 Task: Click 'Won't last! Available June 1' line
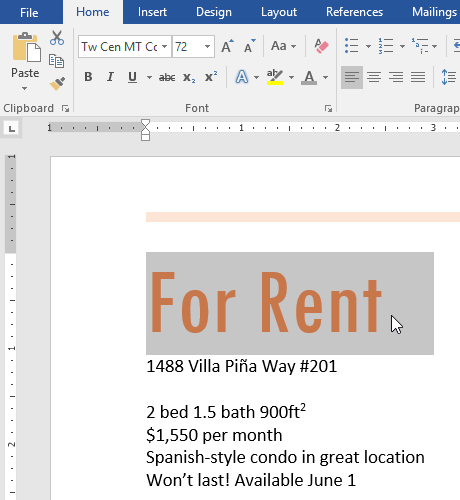[x=251, y=480]
